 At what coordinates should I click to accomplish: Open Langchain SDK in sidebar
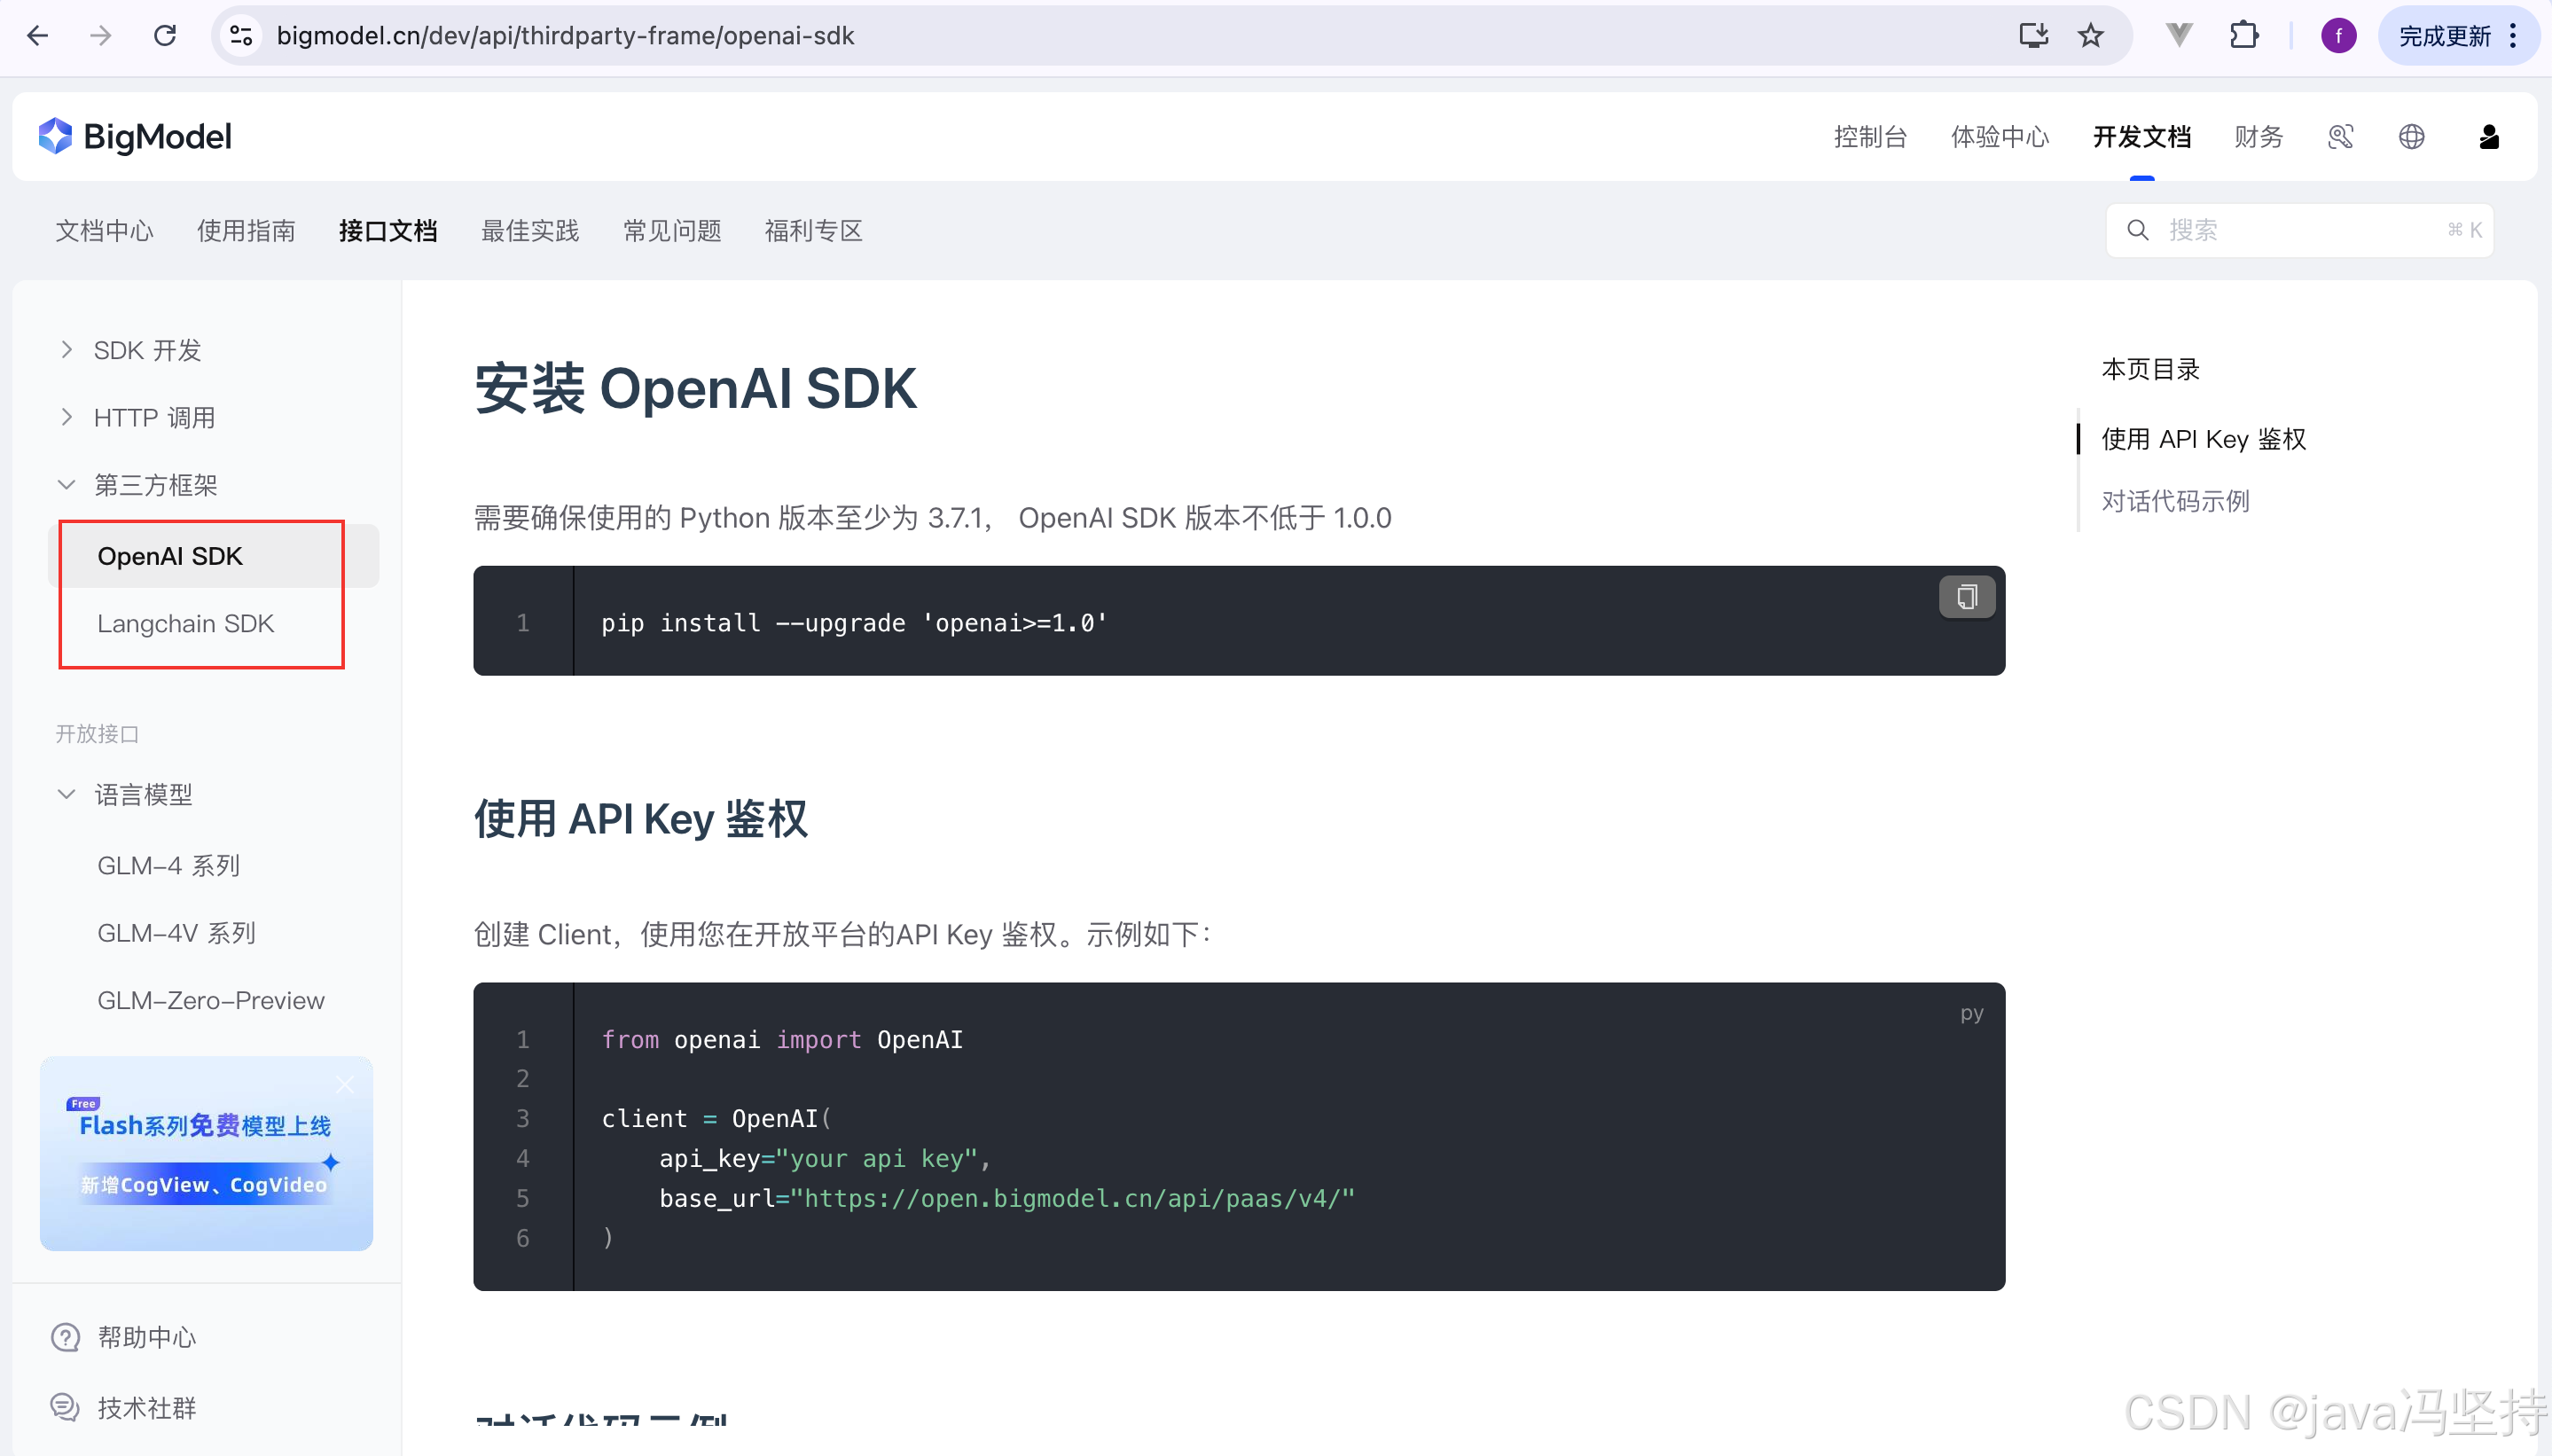coord(185,624)
